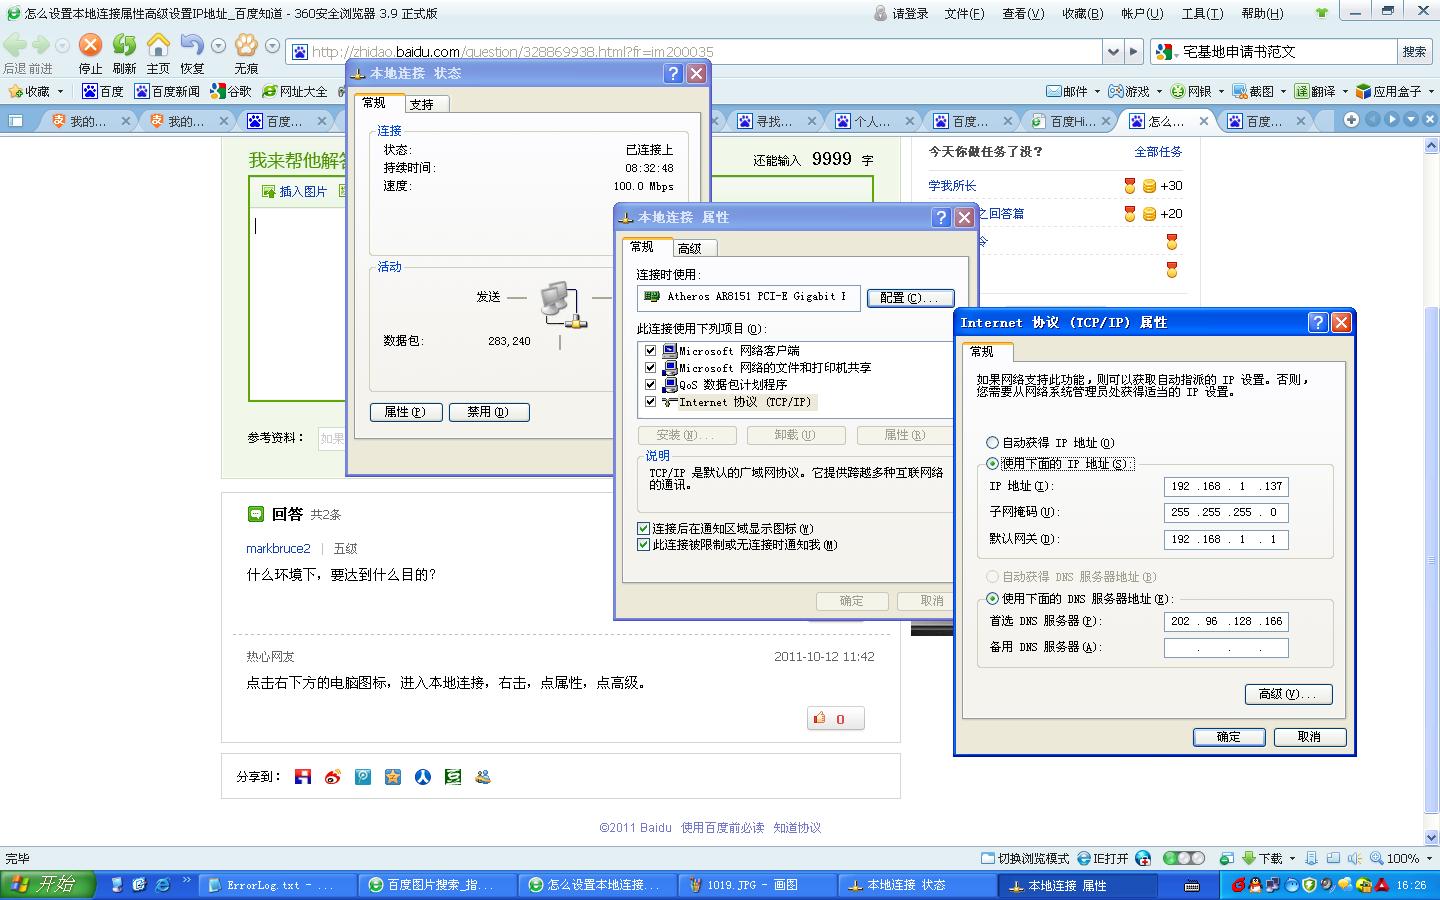Screen dimensions: 1440x900
Task: Click the 配置(C)... button for the adapter
Action: tap(909, 298)
